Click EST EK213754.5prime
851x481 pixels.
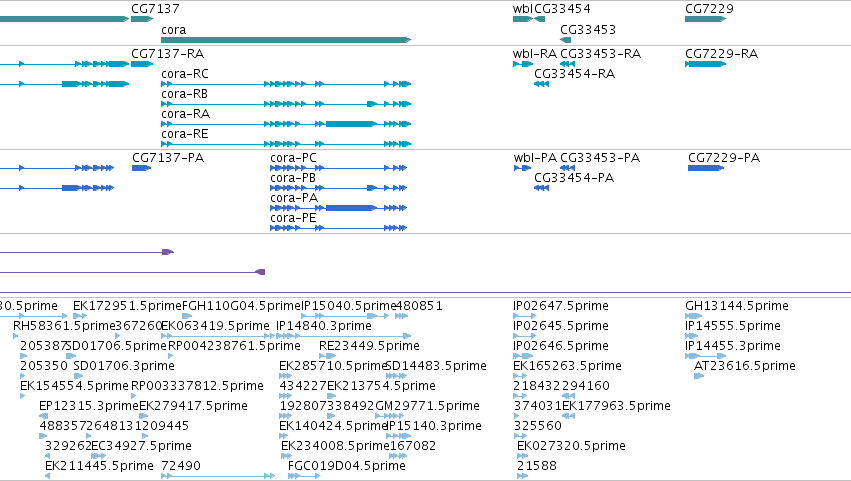381,387
